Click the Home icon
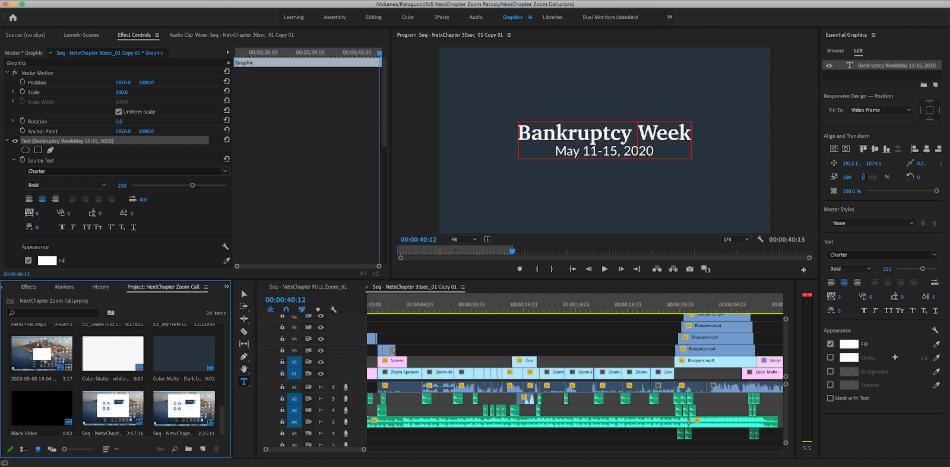Viewport: 950px width, 467px height. (13, 18)
